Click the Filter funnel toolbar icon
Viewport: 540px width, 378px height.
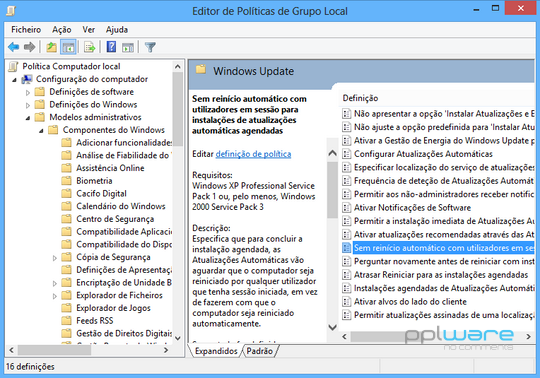[150, 47]
